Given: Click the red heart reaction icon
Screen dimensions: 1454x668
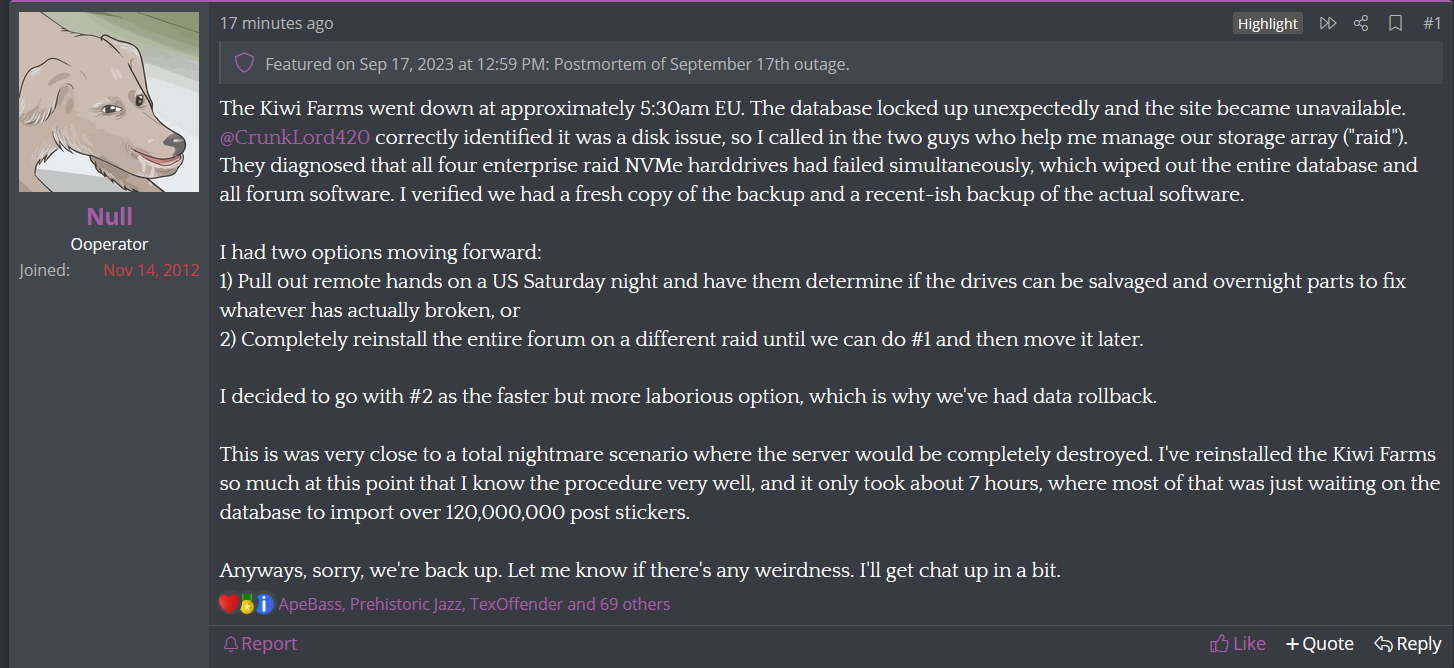Looking at the screenshot, I should click(228, 604).
